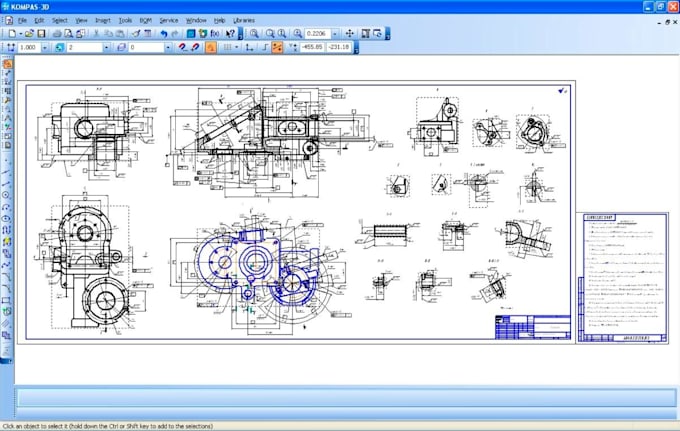
Task: Click the cursor step field showing 1.000
Action: 29,47
